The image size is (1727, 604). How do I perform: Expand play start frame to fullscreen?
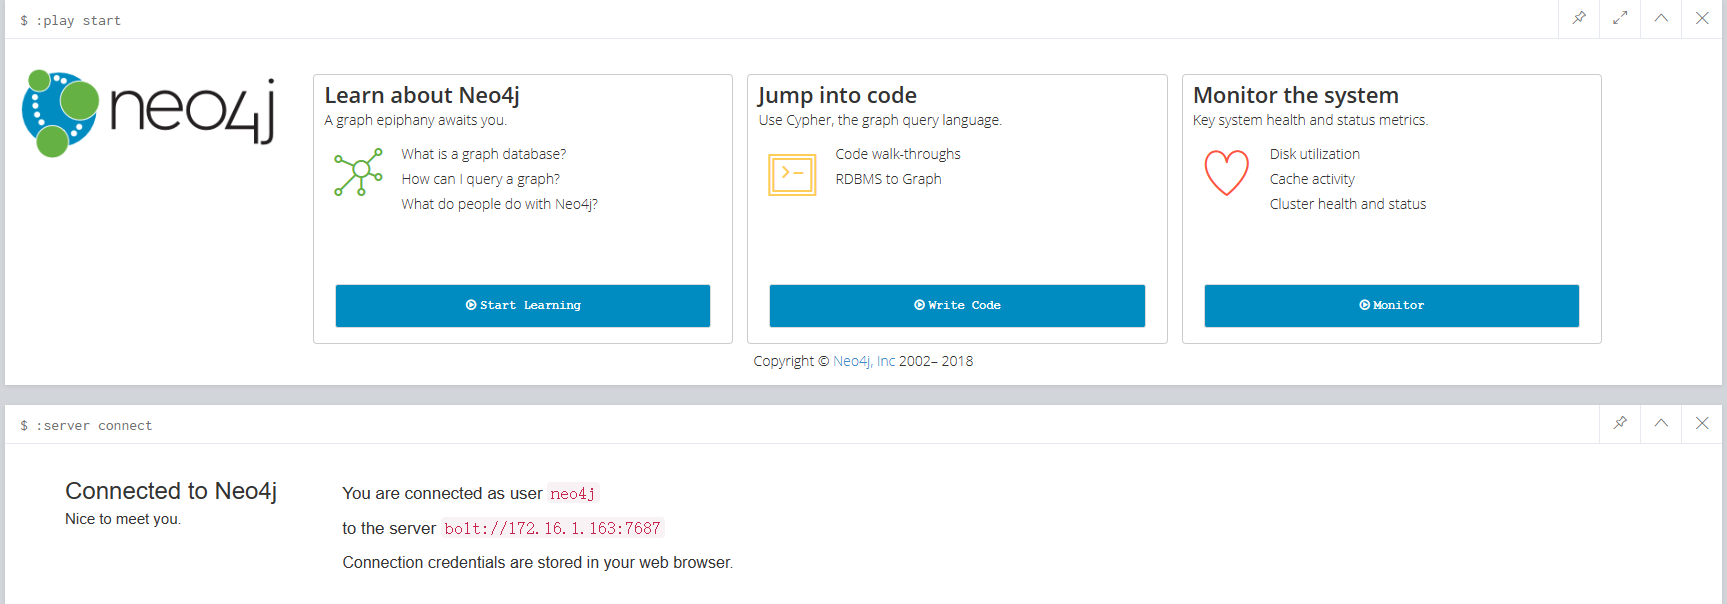(x=1620, y=18)
